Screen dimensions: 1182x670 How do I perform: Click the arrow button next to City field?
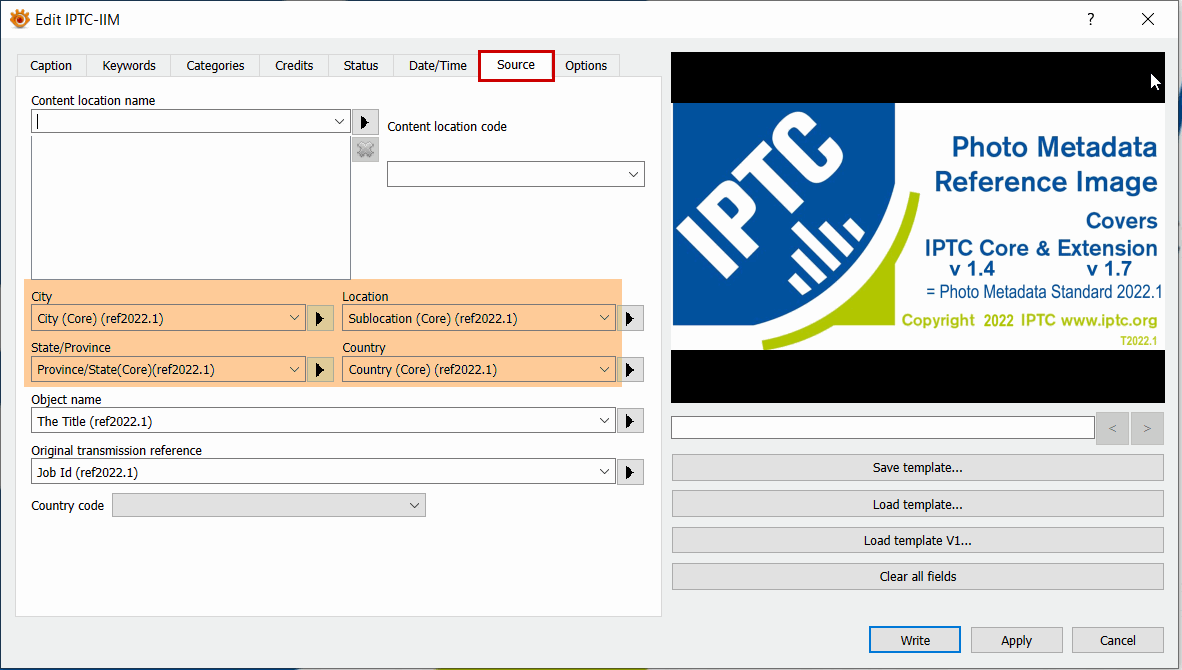tap(320, 319)
